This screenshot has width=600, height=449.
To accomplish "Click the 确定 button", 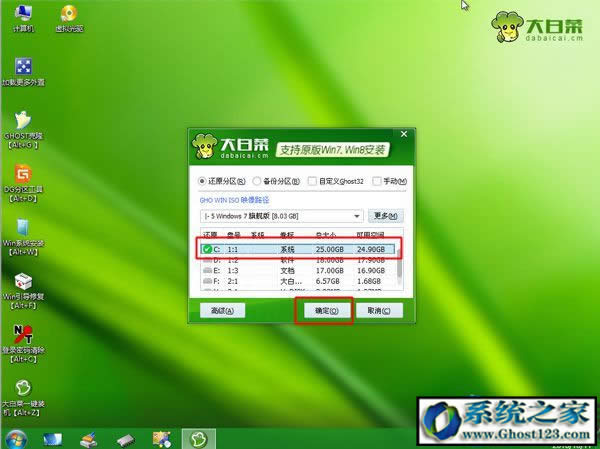I will tap(322, 311).
